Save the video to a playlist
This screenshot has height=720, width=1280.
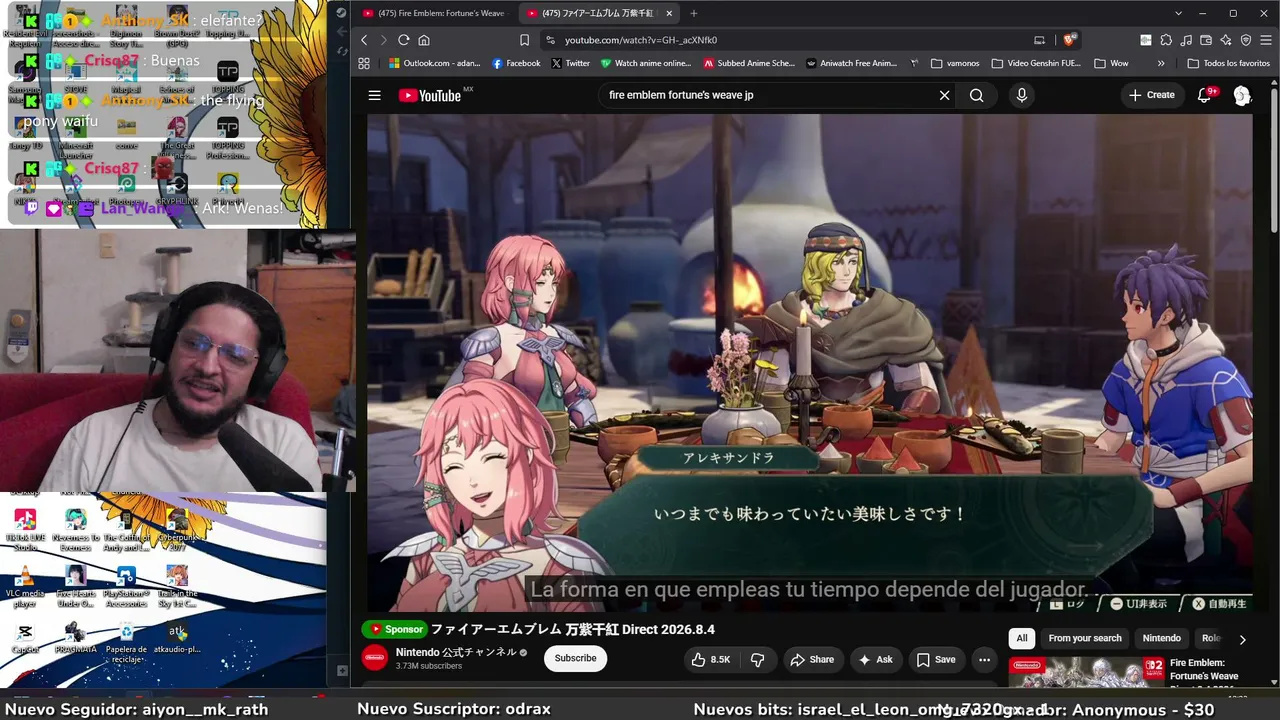(x=936, y=660)
